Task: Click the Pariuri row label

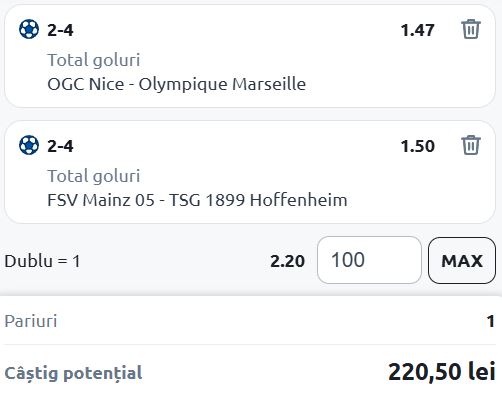Action: click(31, 321)
